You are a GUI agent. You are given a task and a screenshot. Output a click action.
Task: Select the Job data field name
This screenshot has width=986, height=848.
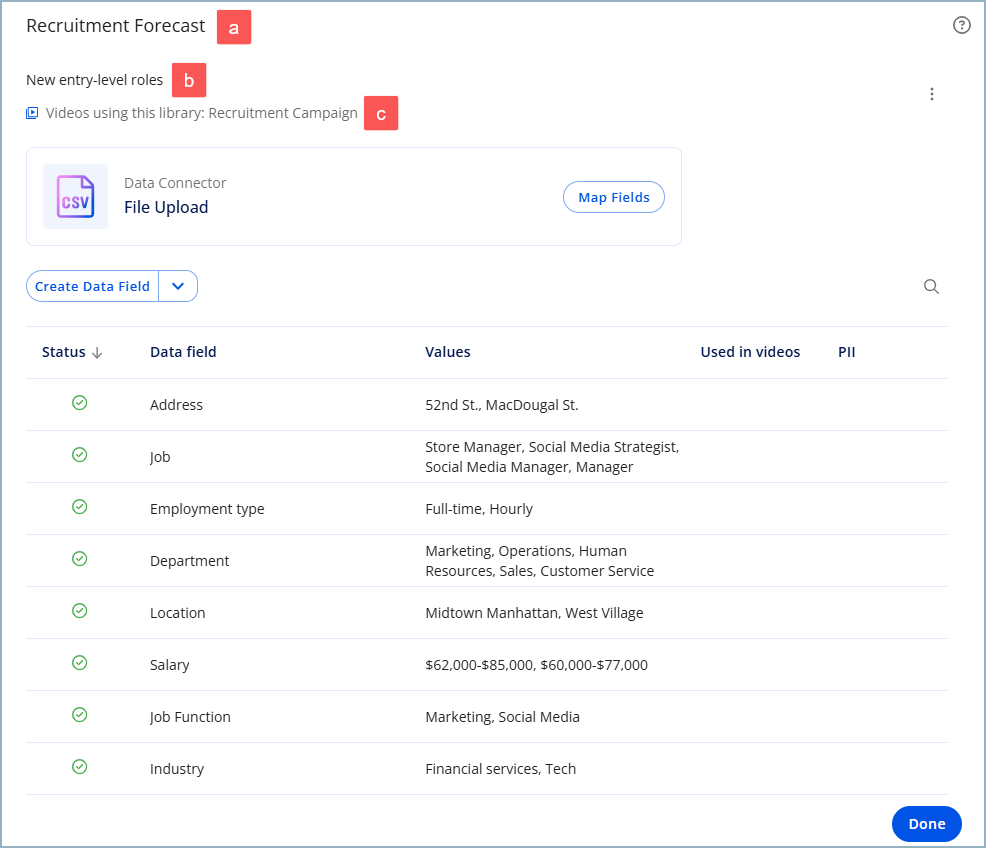point(160,457)
